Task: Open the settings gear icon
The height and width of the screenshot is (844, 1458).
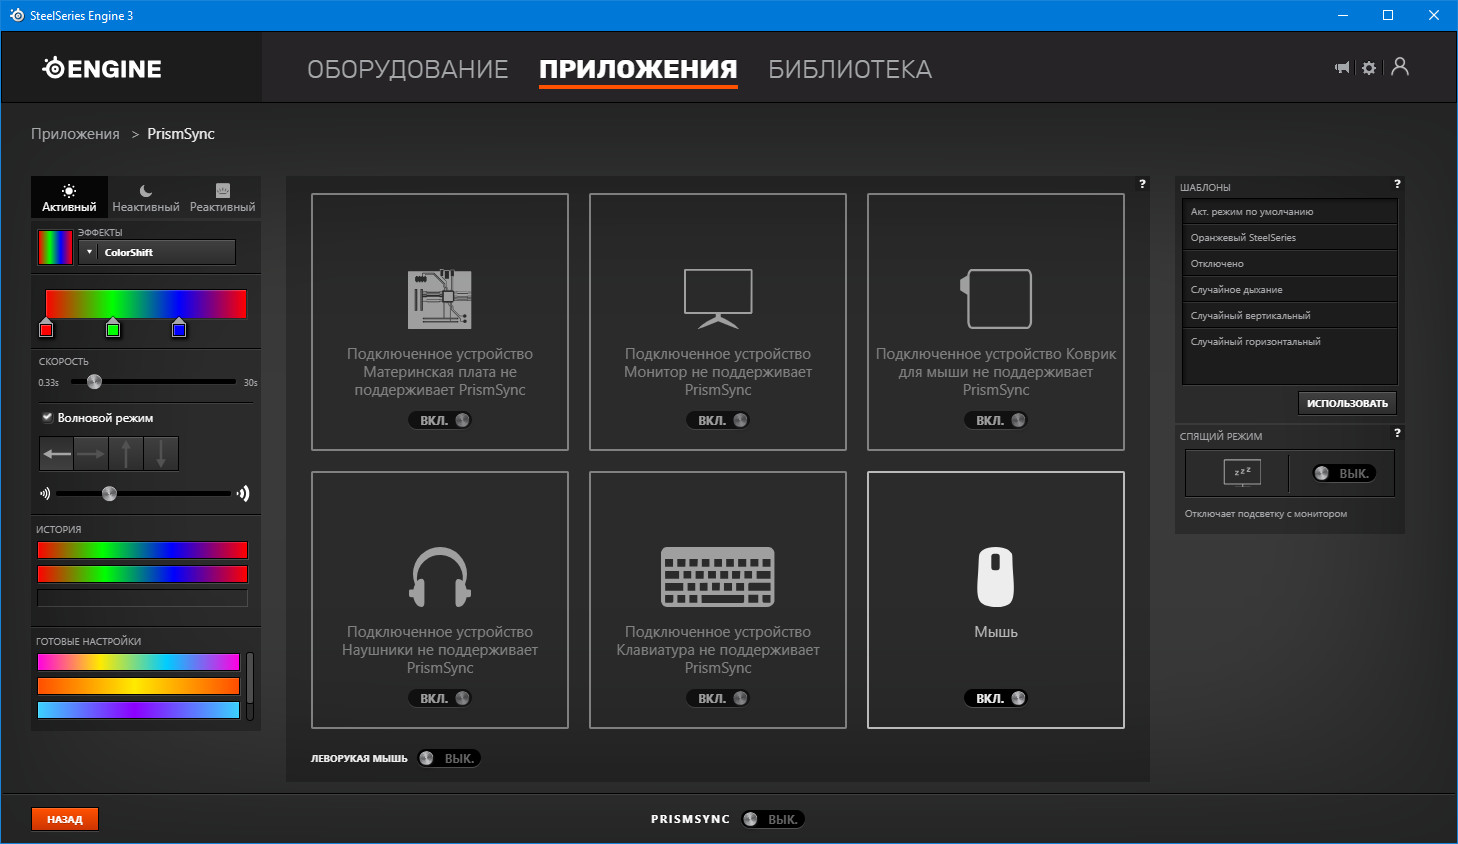Action: (x=1369, y=68)
